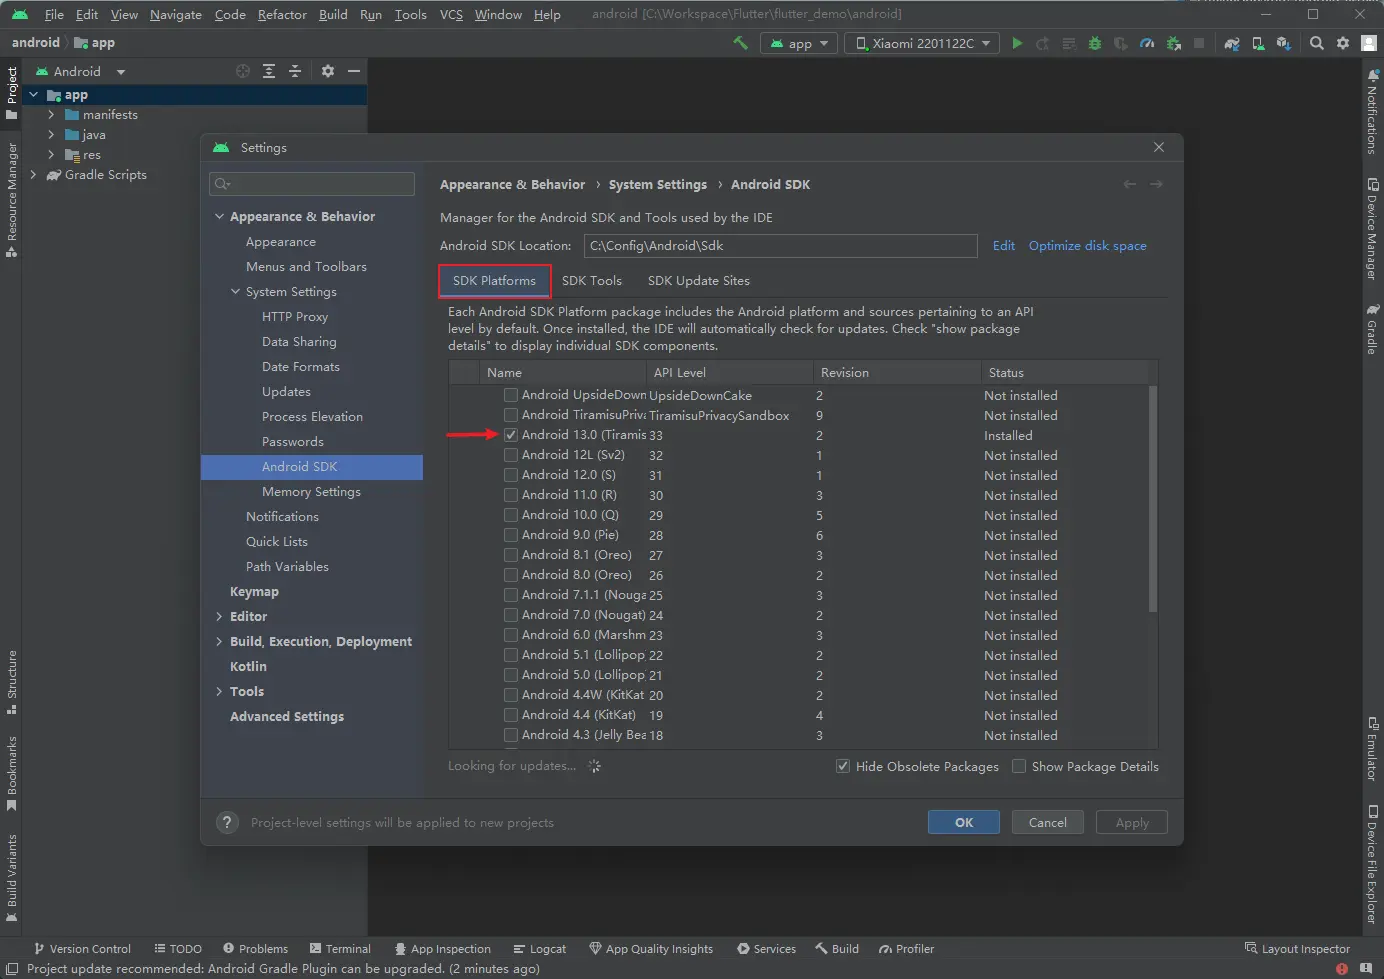Expand the Editor settings category
The height and width of the screenshot is (979, 1384).
pos(219,616)
